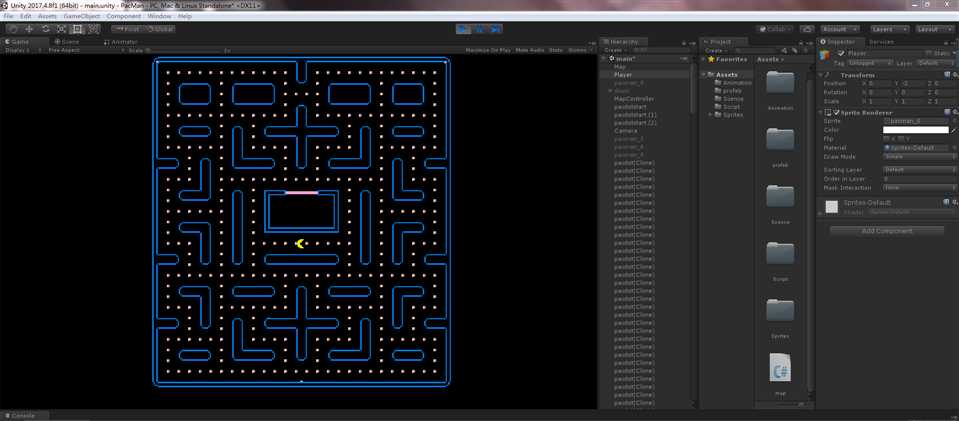Click the Transform component help book icon
The height and width of the screenshot is (421, 959).
click(946, 75)
